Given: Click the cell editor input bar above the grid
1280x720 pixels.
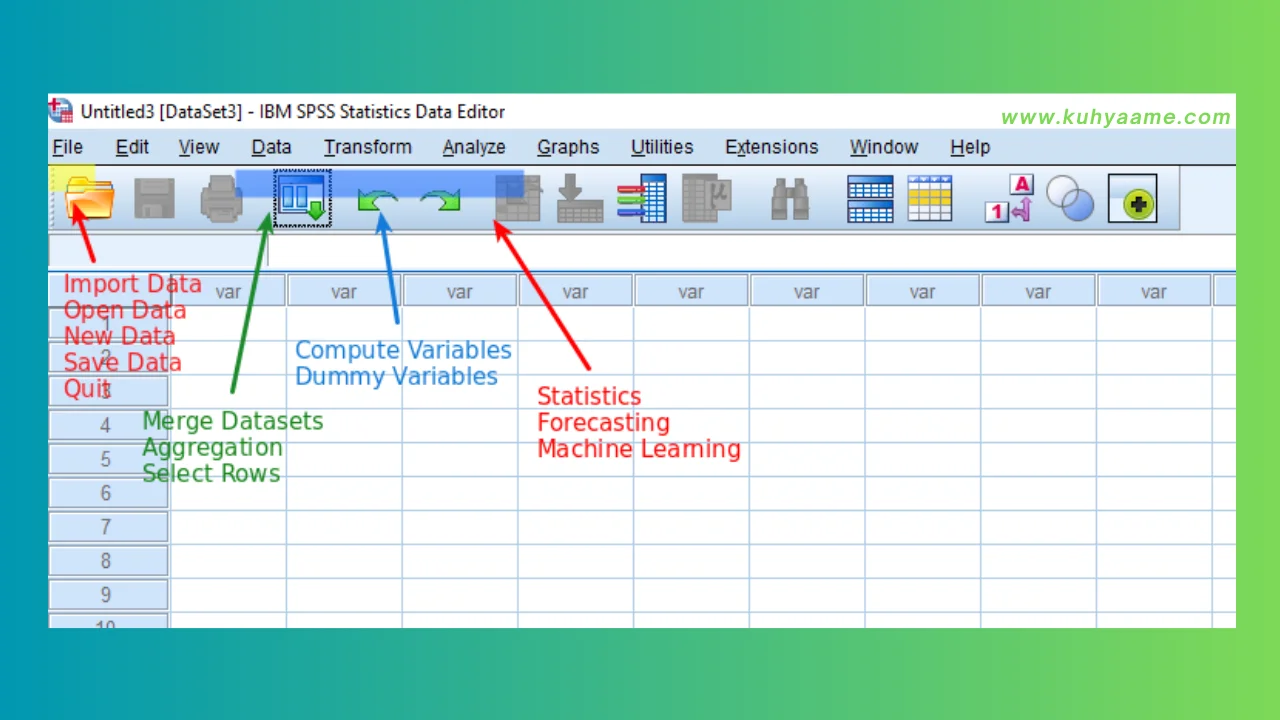Looking at the screenshot, I should pos(751,251).
